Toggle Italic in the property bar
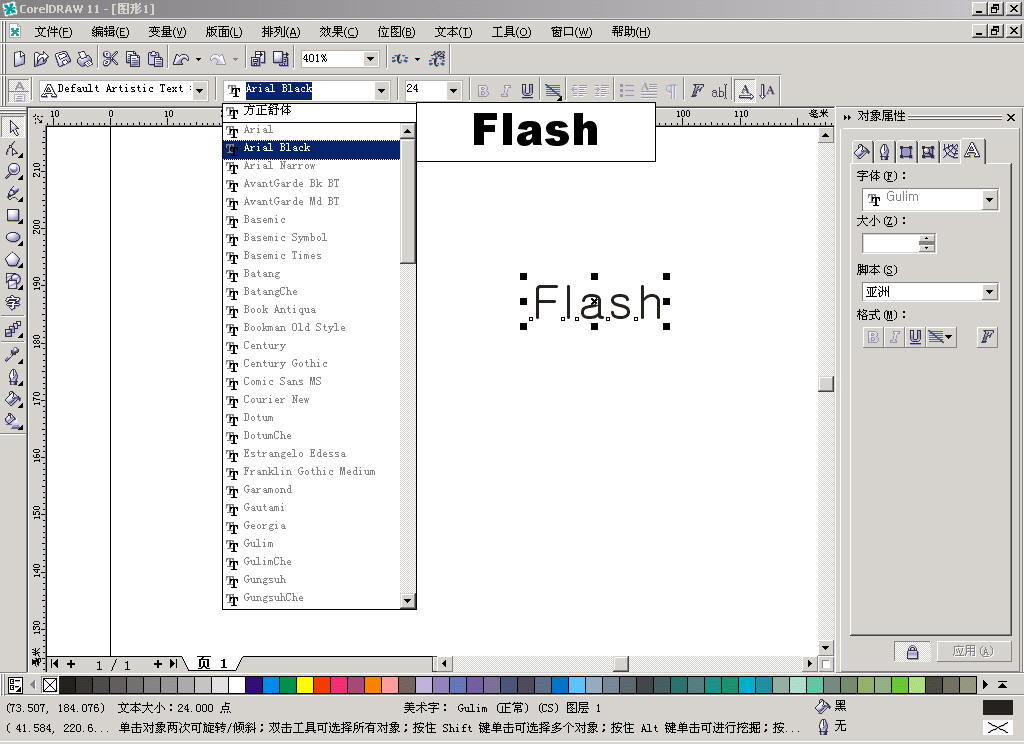 [505, 91]
